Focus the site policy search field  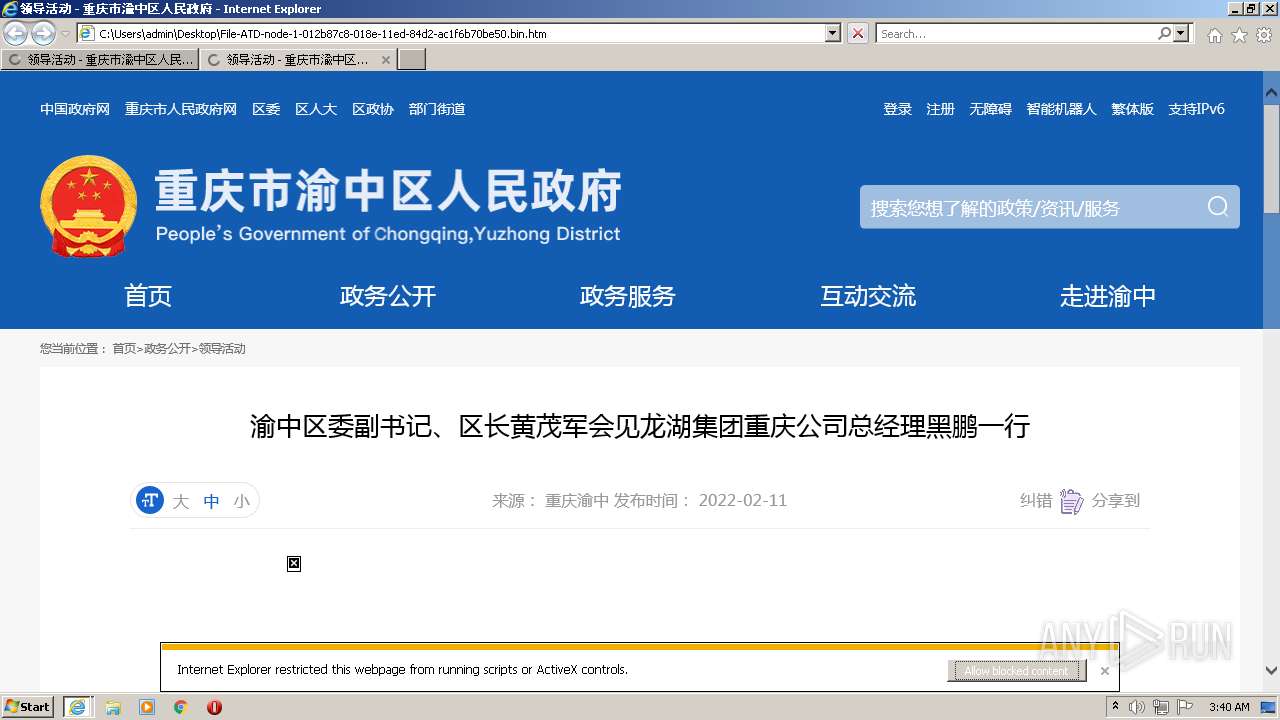(1030, 208)
